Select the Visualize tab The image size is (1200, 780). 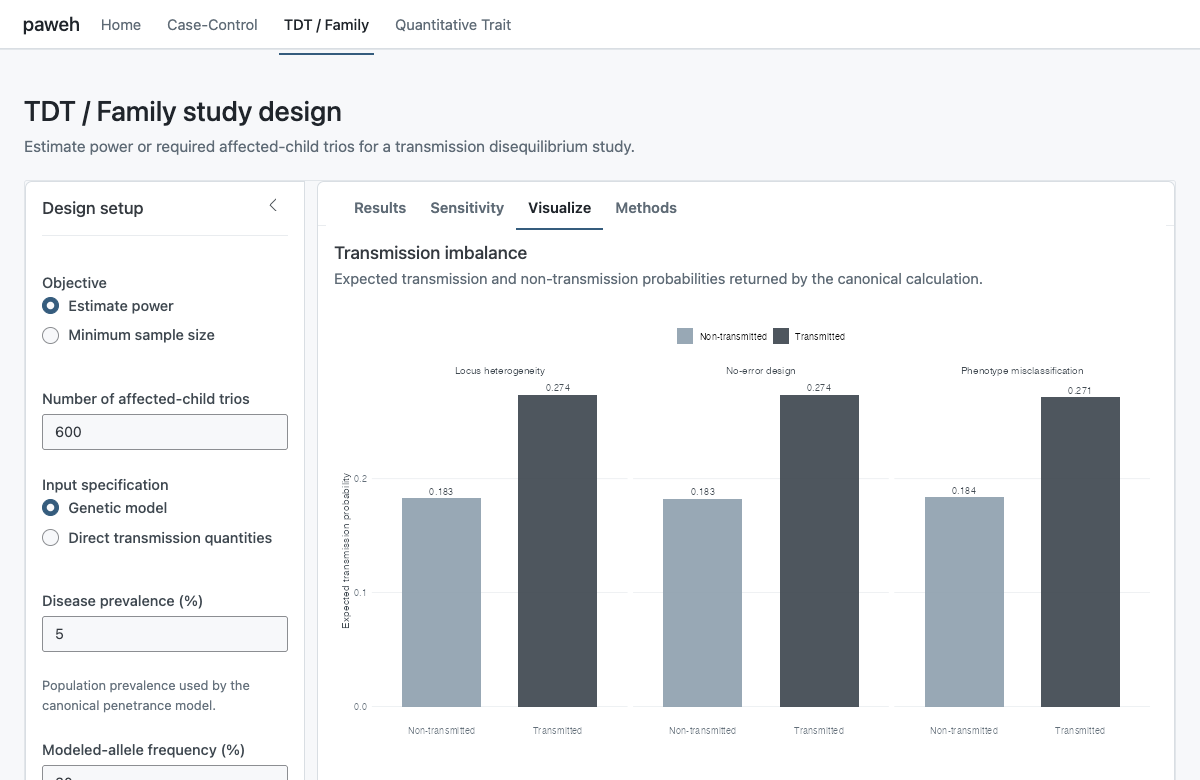pos(560,208)
